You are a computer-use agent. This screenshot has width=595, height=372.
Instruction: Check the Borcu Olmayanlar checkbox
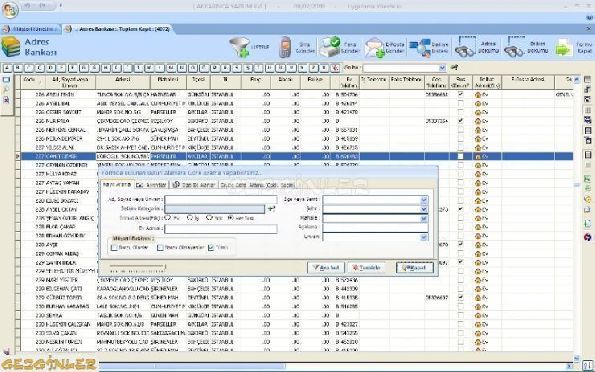tap(161, 247)
